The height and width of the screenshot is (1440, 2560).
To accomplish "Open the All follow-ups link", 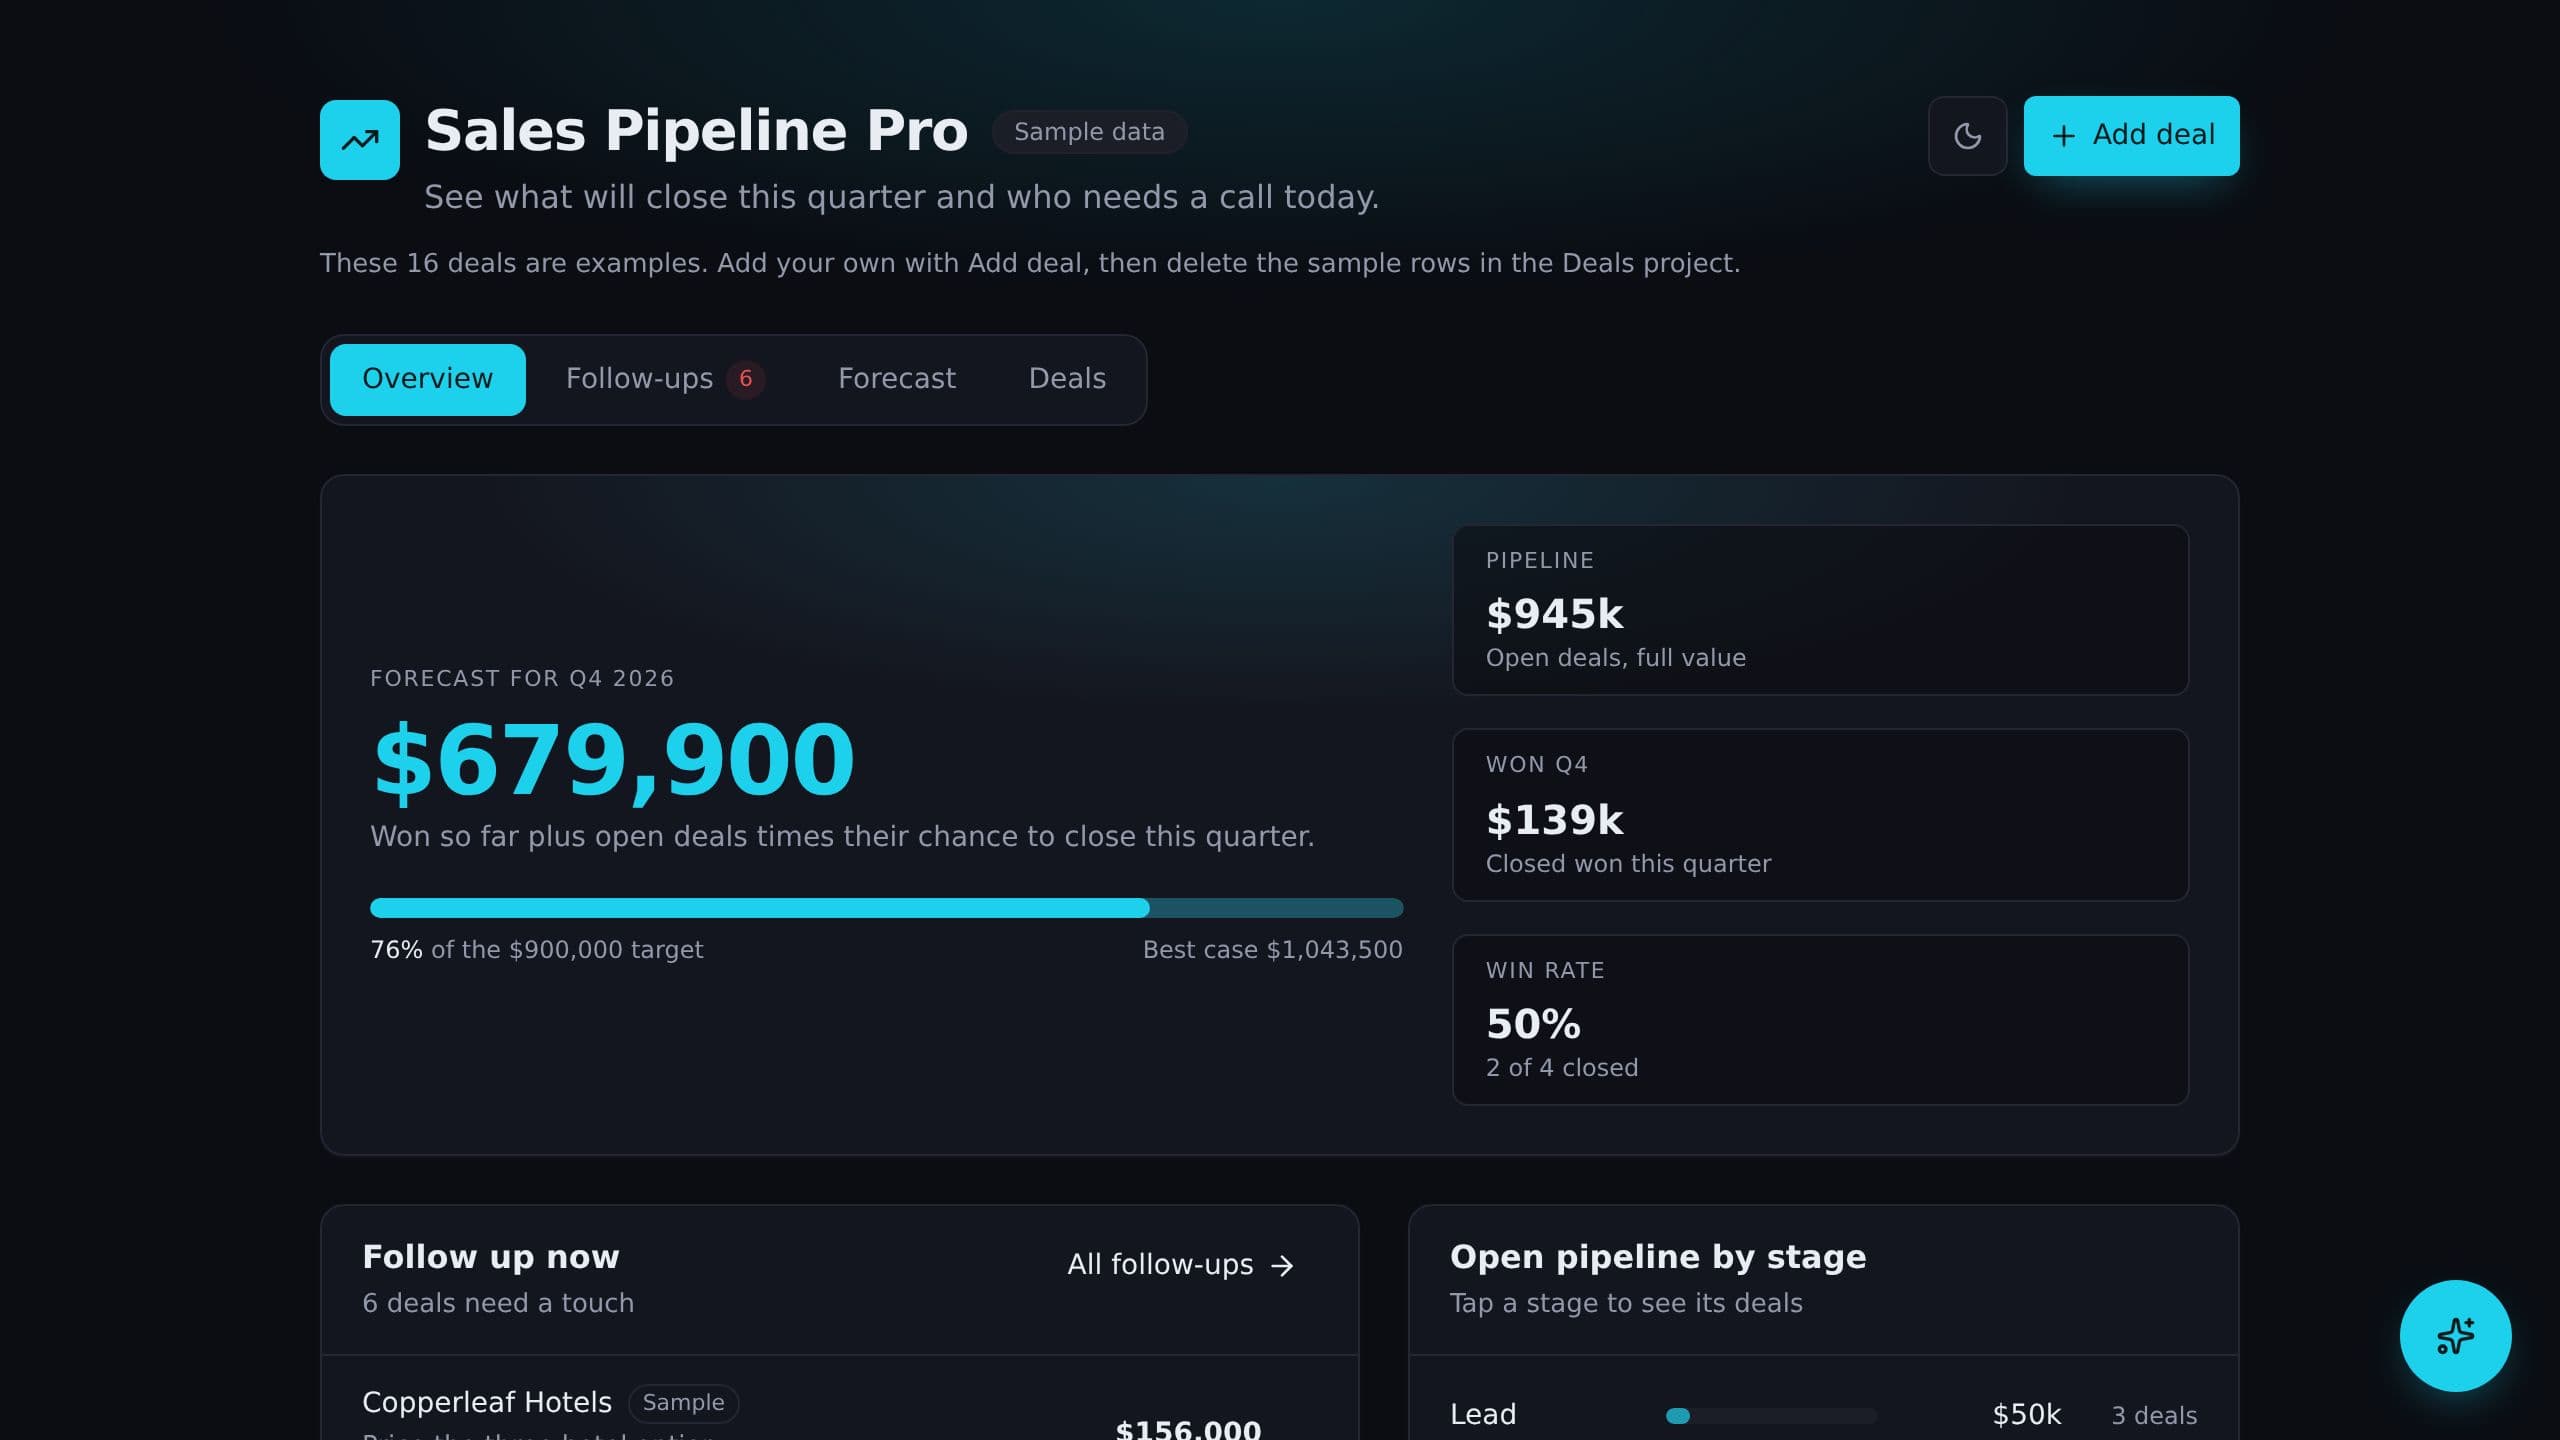I will pos(1181,1265).
